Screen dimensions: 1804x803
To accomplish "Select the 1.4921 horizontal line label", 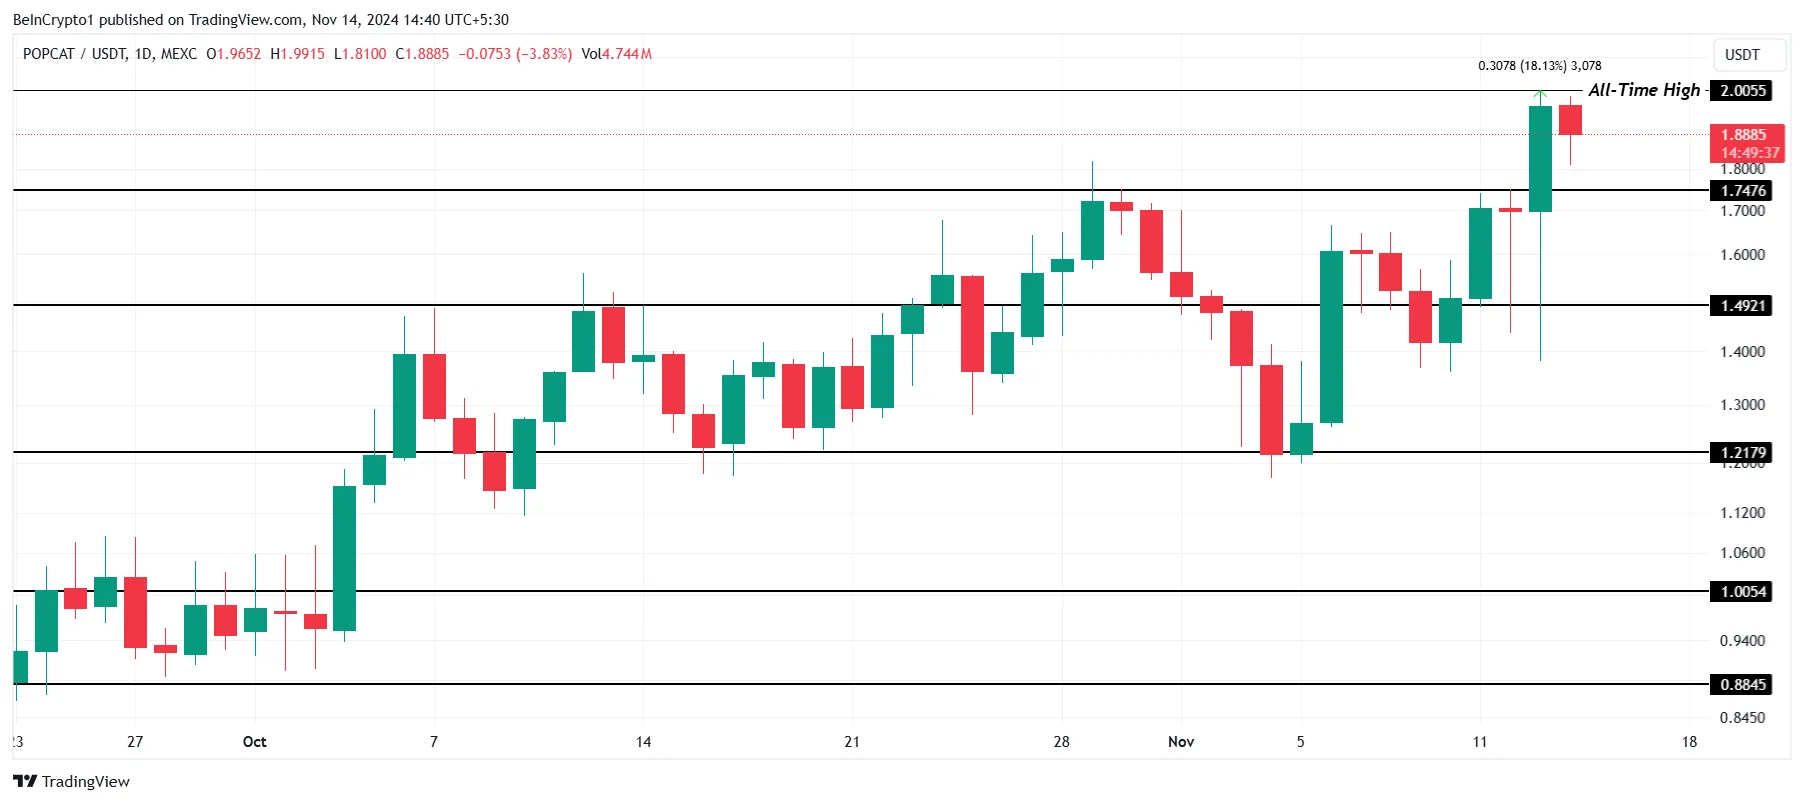I will tap(1742, 305).
